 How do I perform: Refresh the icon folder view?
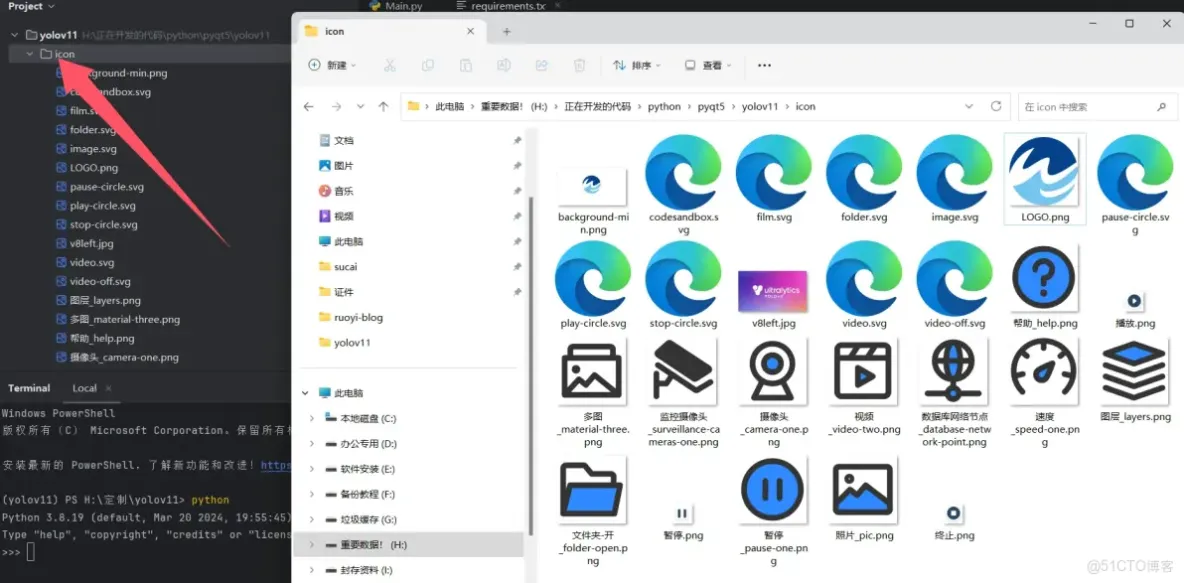pyautogui.click(x=996, y=106)
